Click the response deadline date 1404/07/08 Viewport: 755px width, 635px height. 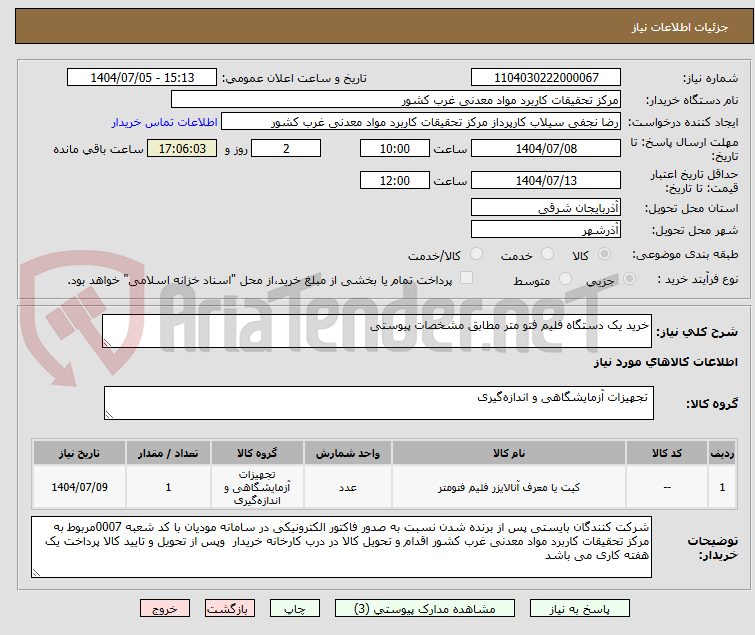tap(546, 148)
